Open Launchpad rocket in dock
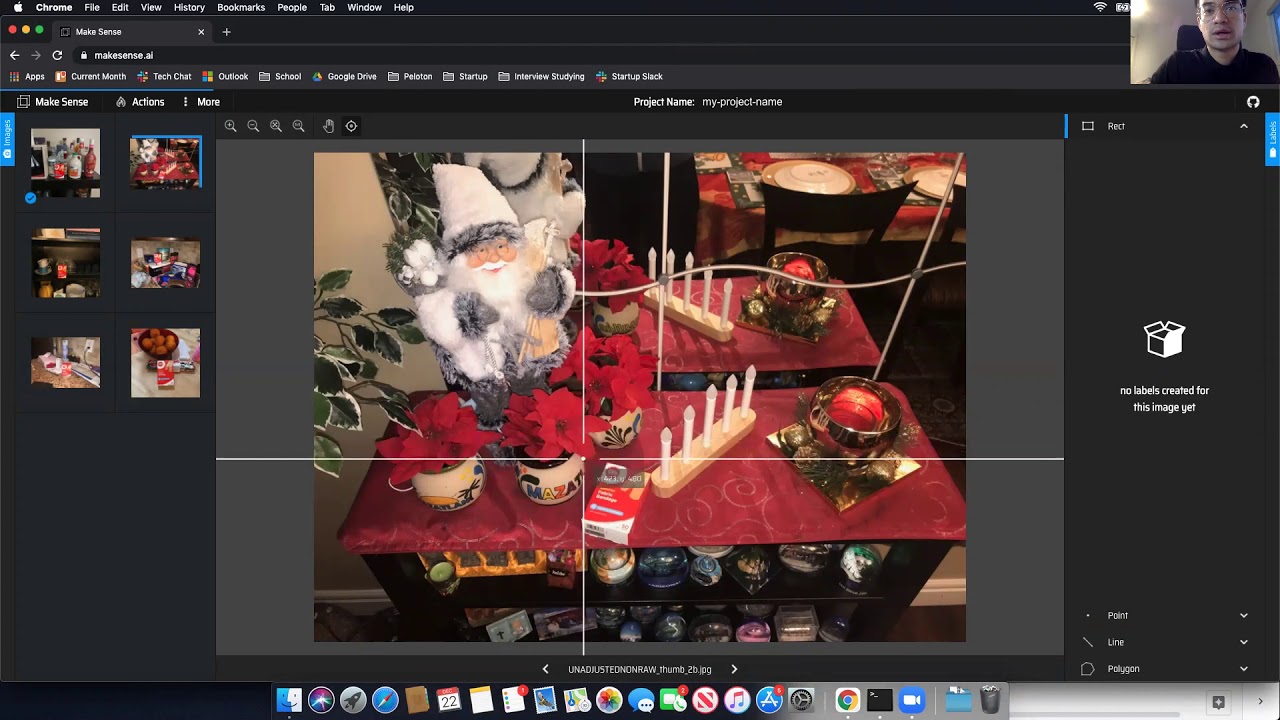The height and width of the screenshot is (720, 1280). (x=353, y=700)
